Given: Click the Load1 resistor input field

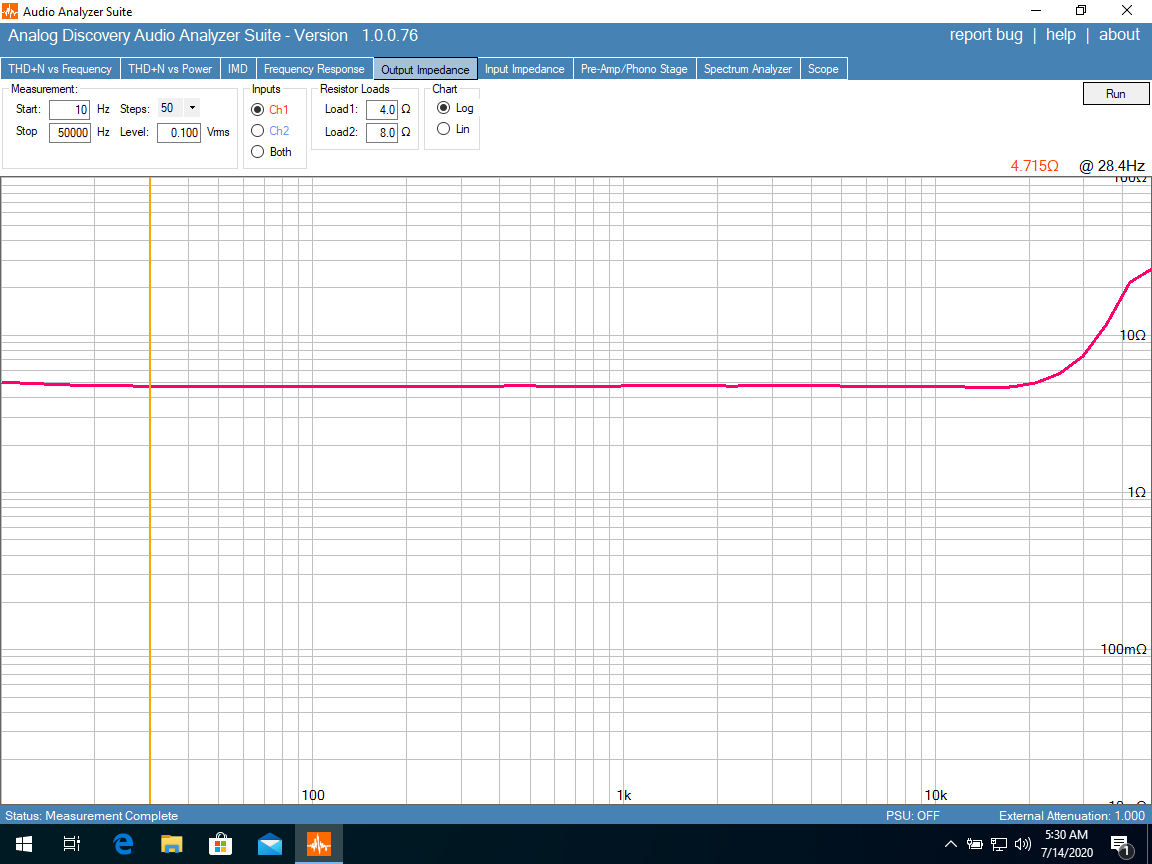Looking at the screenshot, I should [x=382, y=109].
